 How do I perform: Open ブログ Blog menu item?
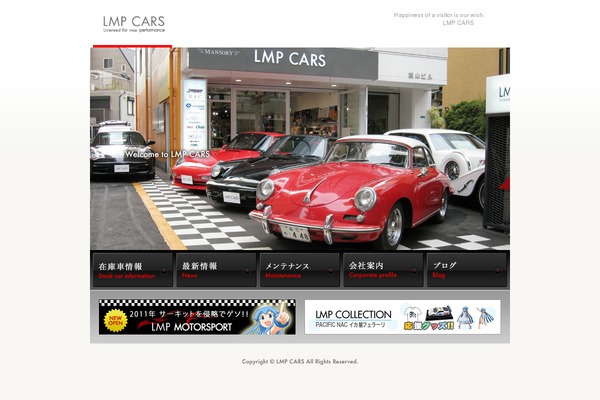pos(466,270)
